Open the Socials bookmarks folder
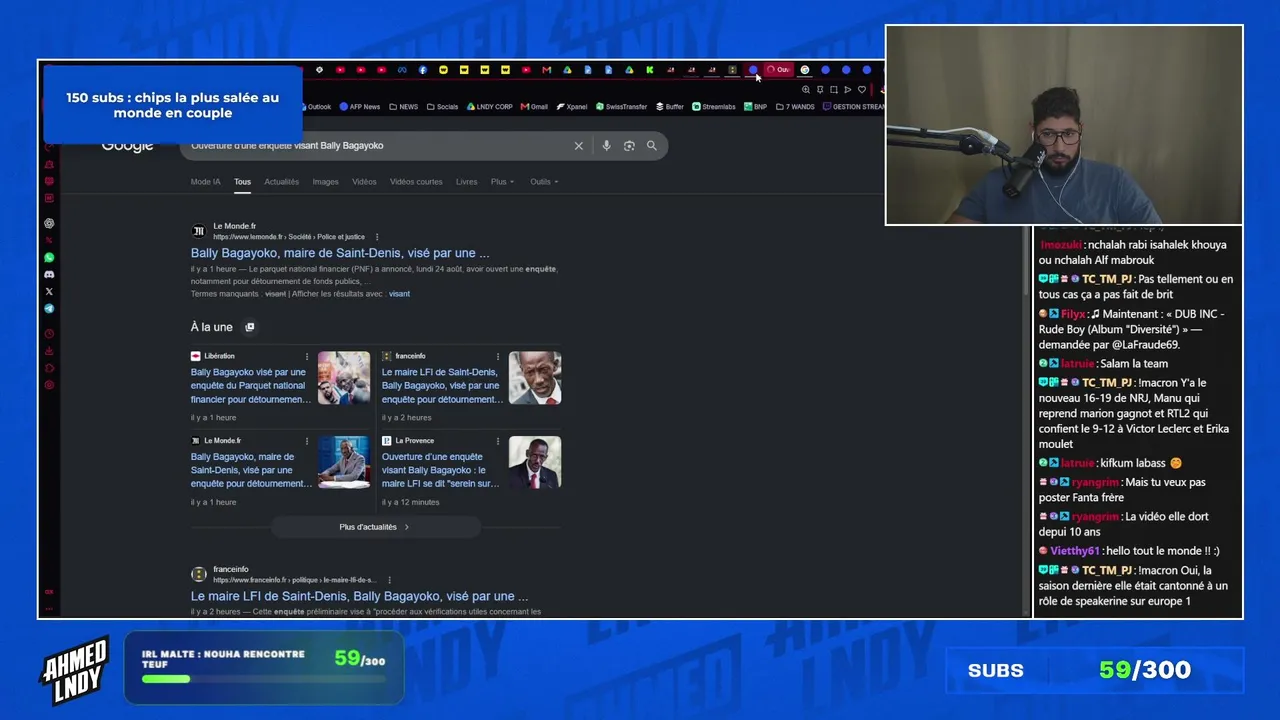 click(x=442, y=107)
